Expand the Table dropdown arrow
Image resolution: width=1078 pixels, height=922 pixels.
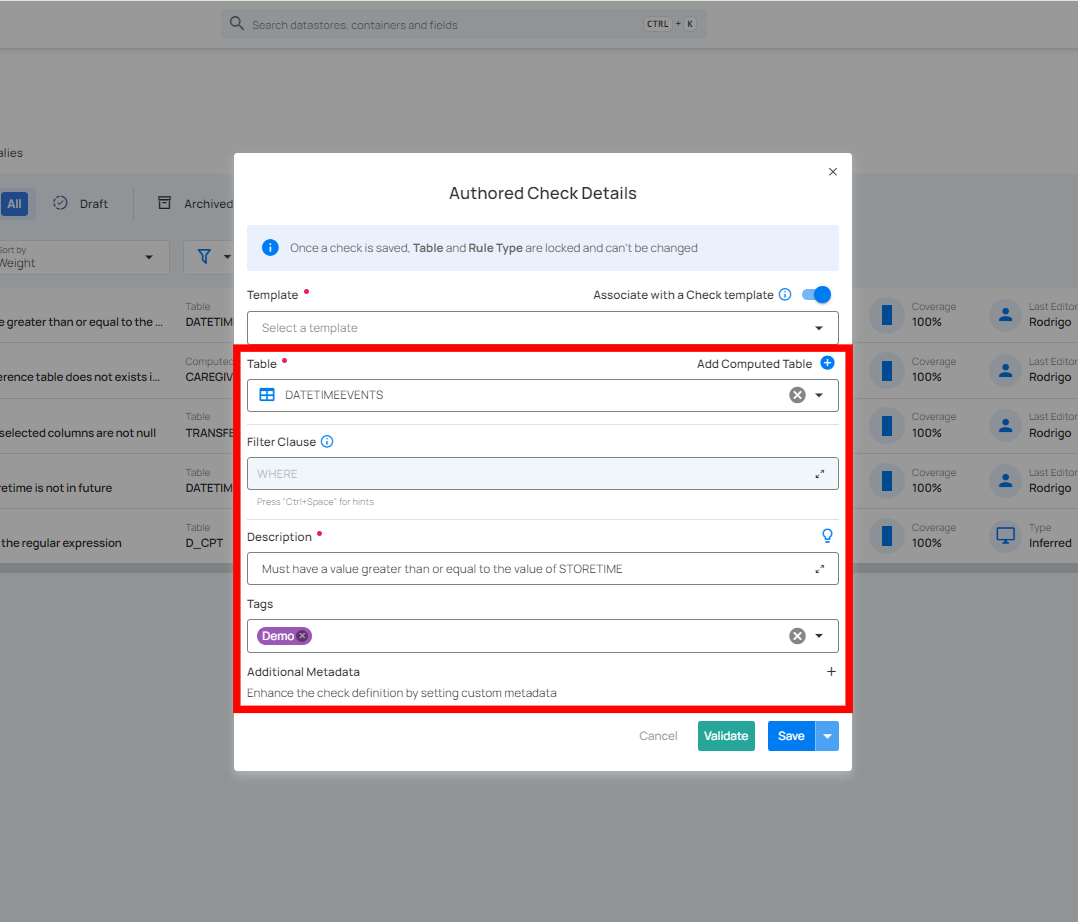point(819,395)
